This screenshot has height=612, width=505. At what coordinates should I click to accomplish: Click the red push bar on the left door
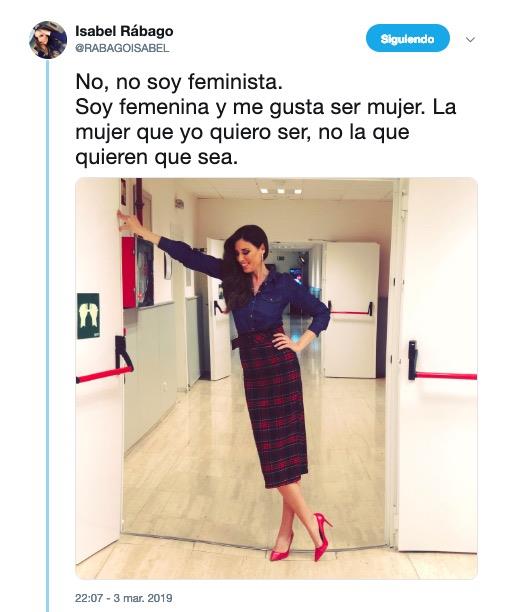click(x=105, y=365)
